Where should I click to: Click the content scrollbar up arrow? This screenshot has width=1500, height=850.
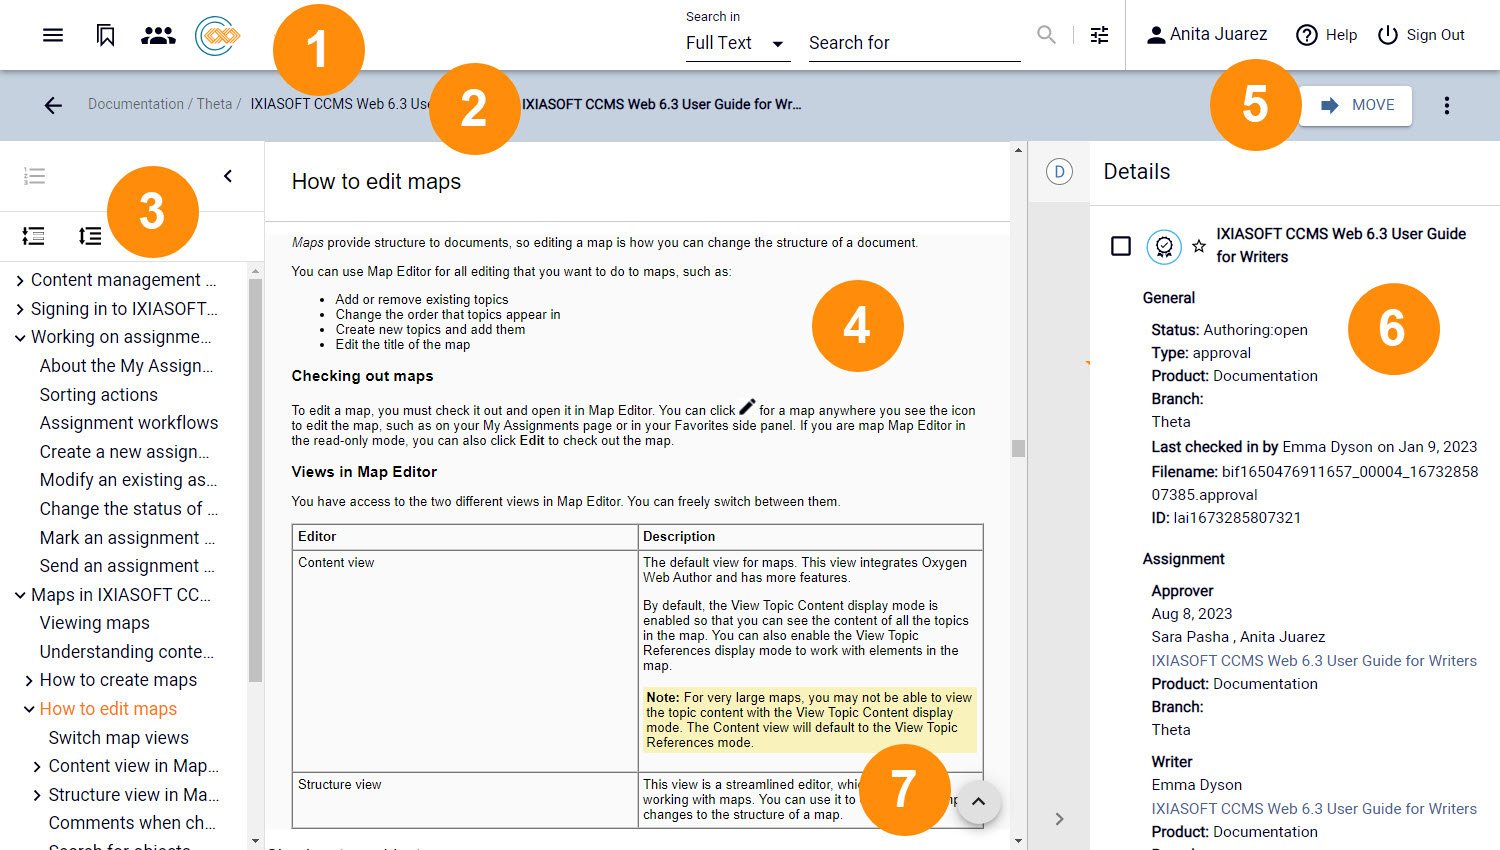(1019, 150)
